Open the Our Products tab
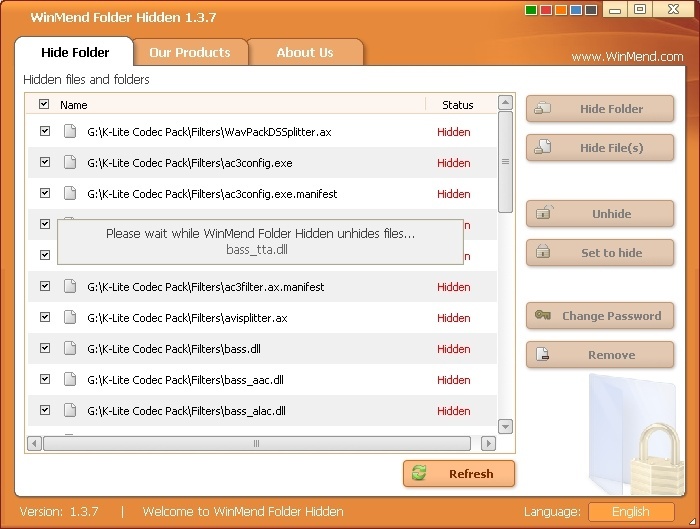 [190, 52]
